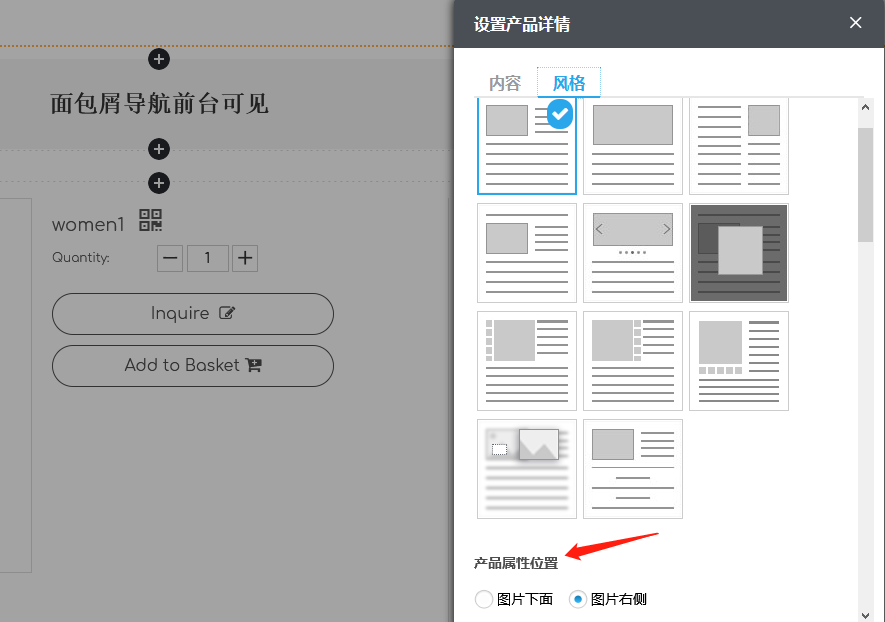Image resolution: width=885 pixels, height=622 pixels.
Task: Click the plus icon above the breadcrumb text
Action: pos(158,59)
